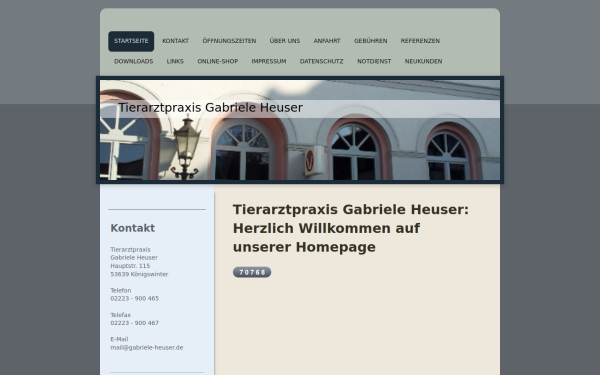Click the text 53639 Königswinter
Image resolution: width=600 pixels, height=375 pixels.
click(139, 274)
